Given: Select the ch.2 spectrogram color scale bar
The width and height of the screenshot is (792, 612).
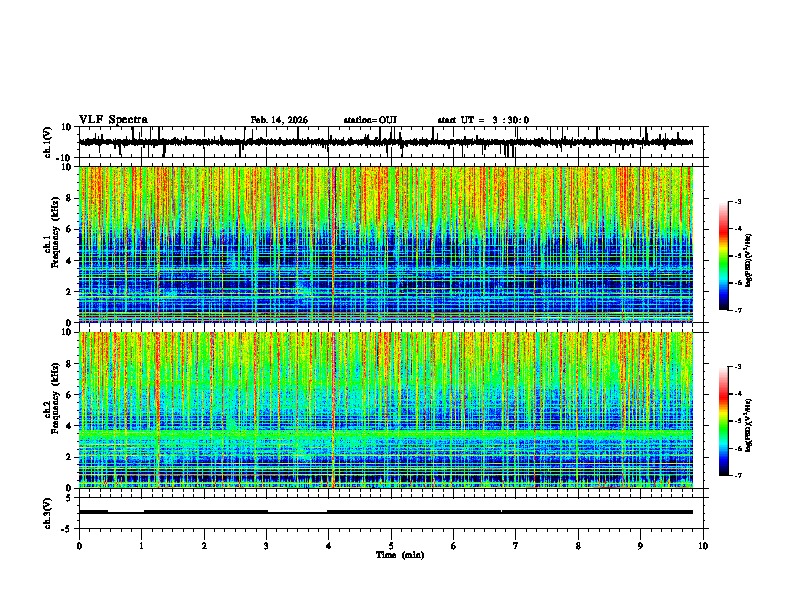Looking at the screenshot, I should coord(723,421).
